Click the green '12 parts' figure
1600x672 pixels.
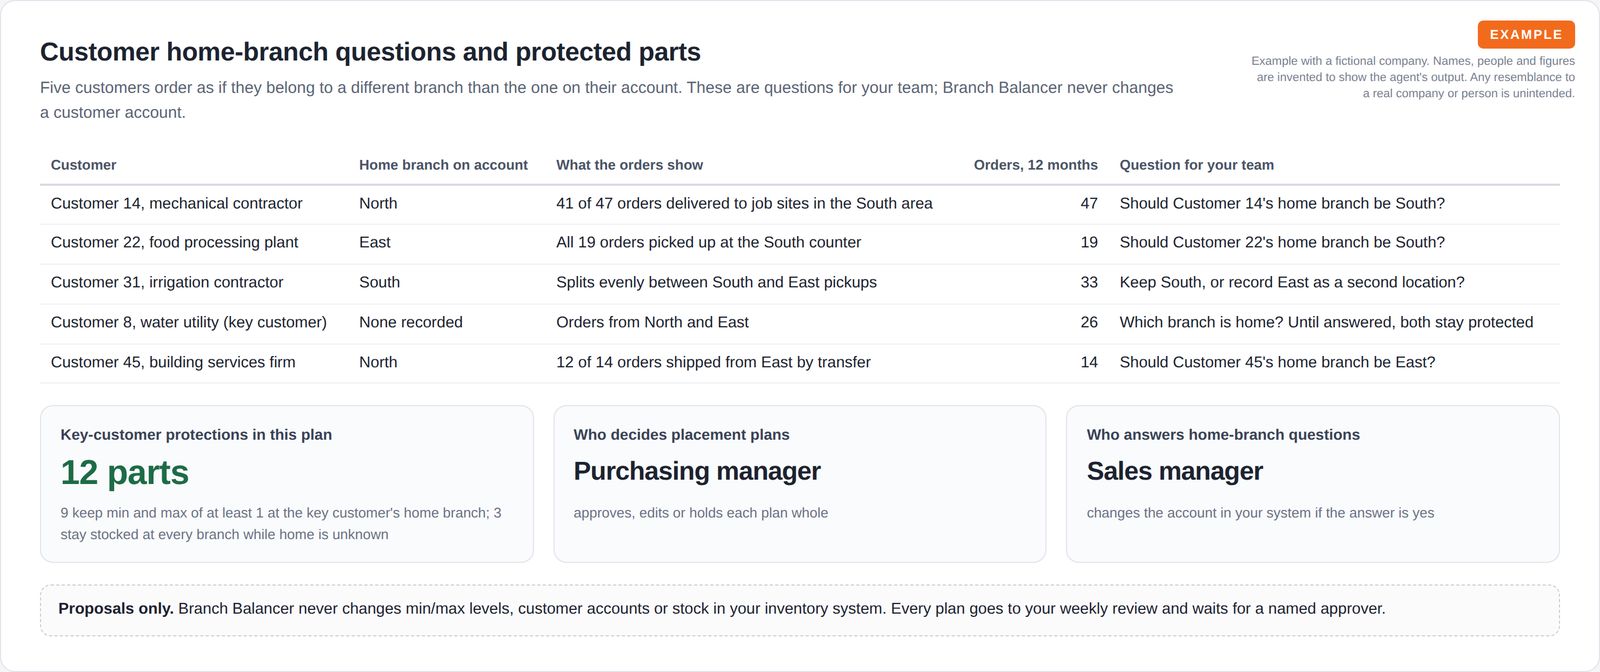(124, 472)
